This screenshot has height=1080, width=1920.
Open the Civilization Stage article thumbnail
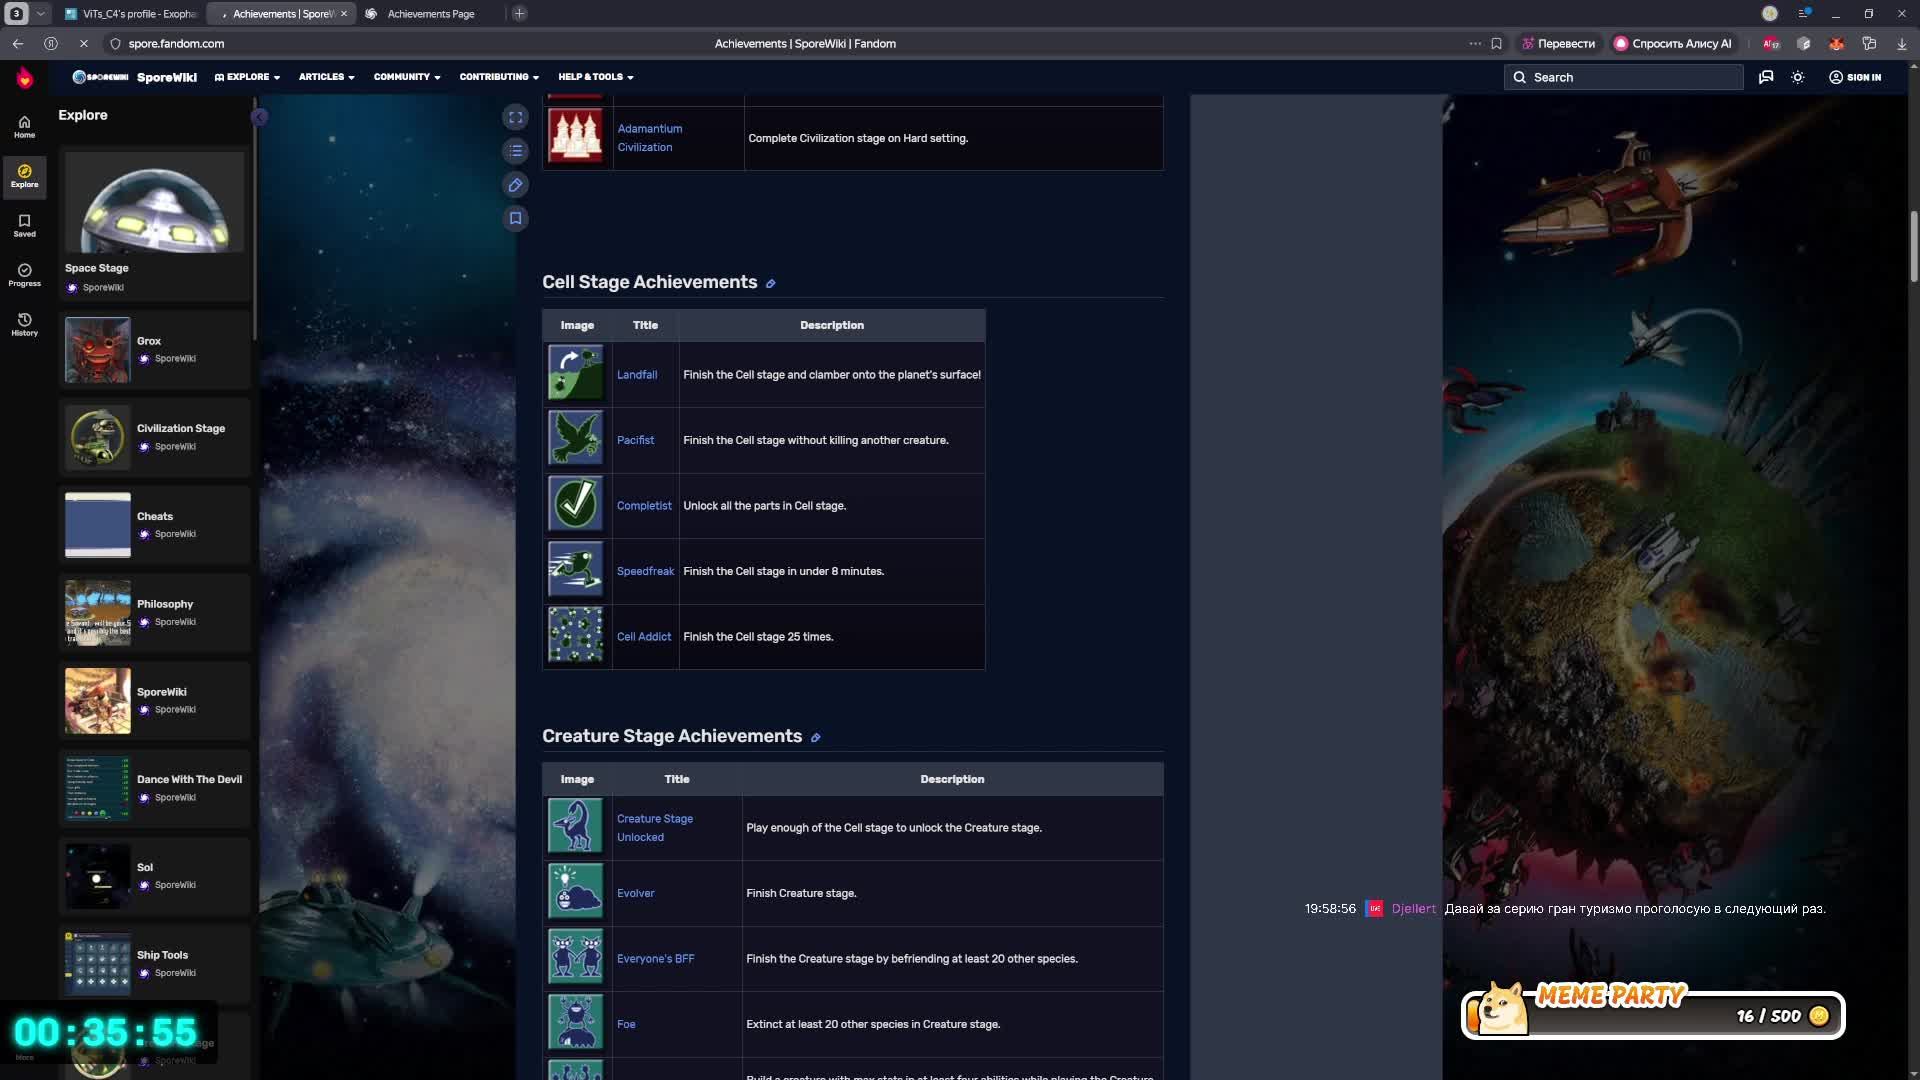click(97, 438)
